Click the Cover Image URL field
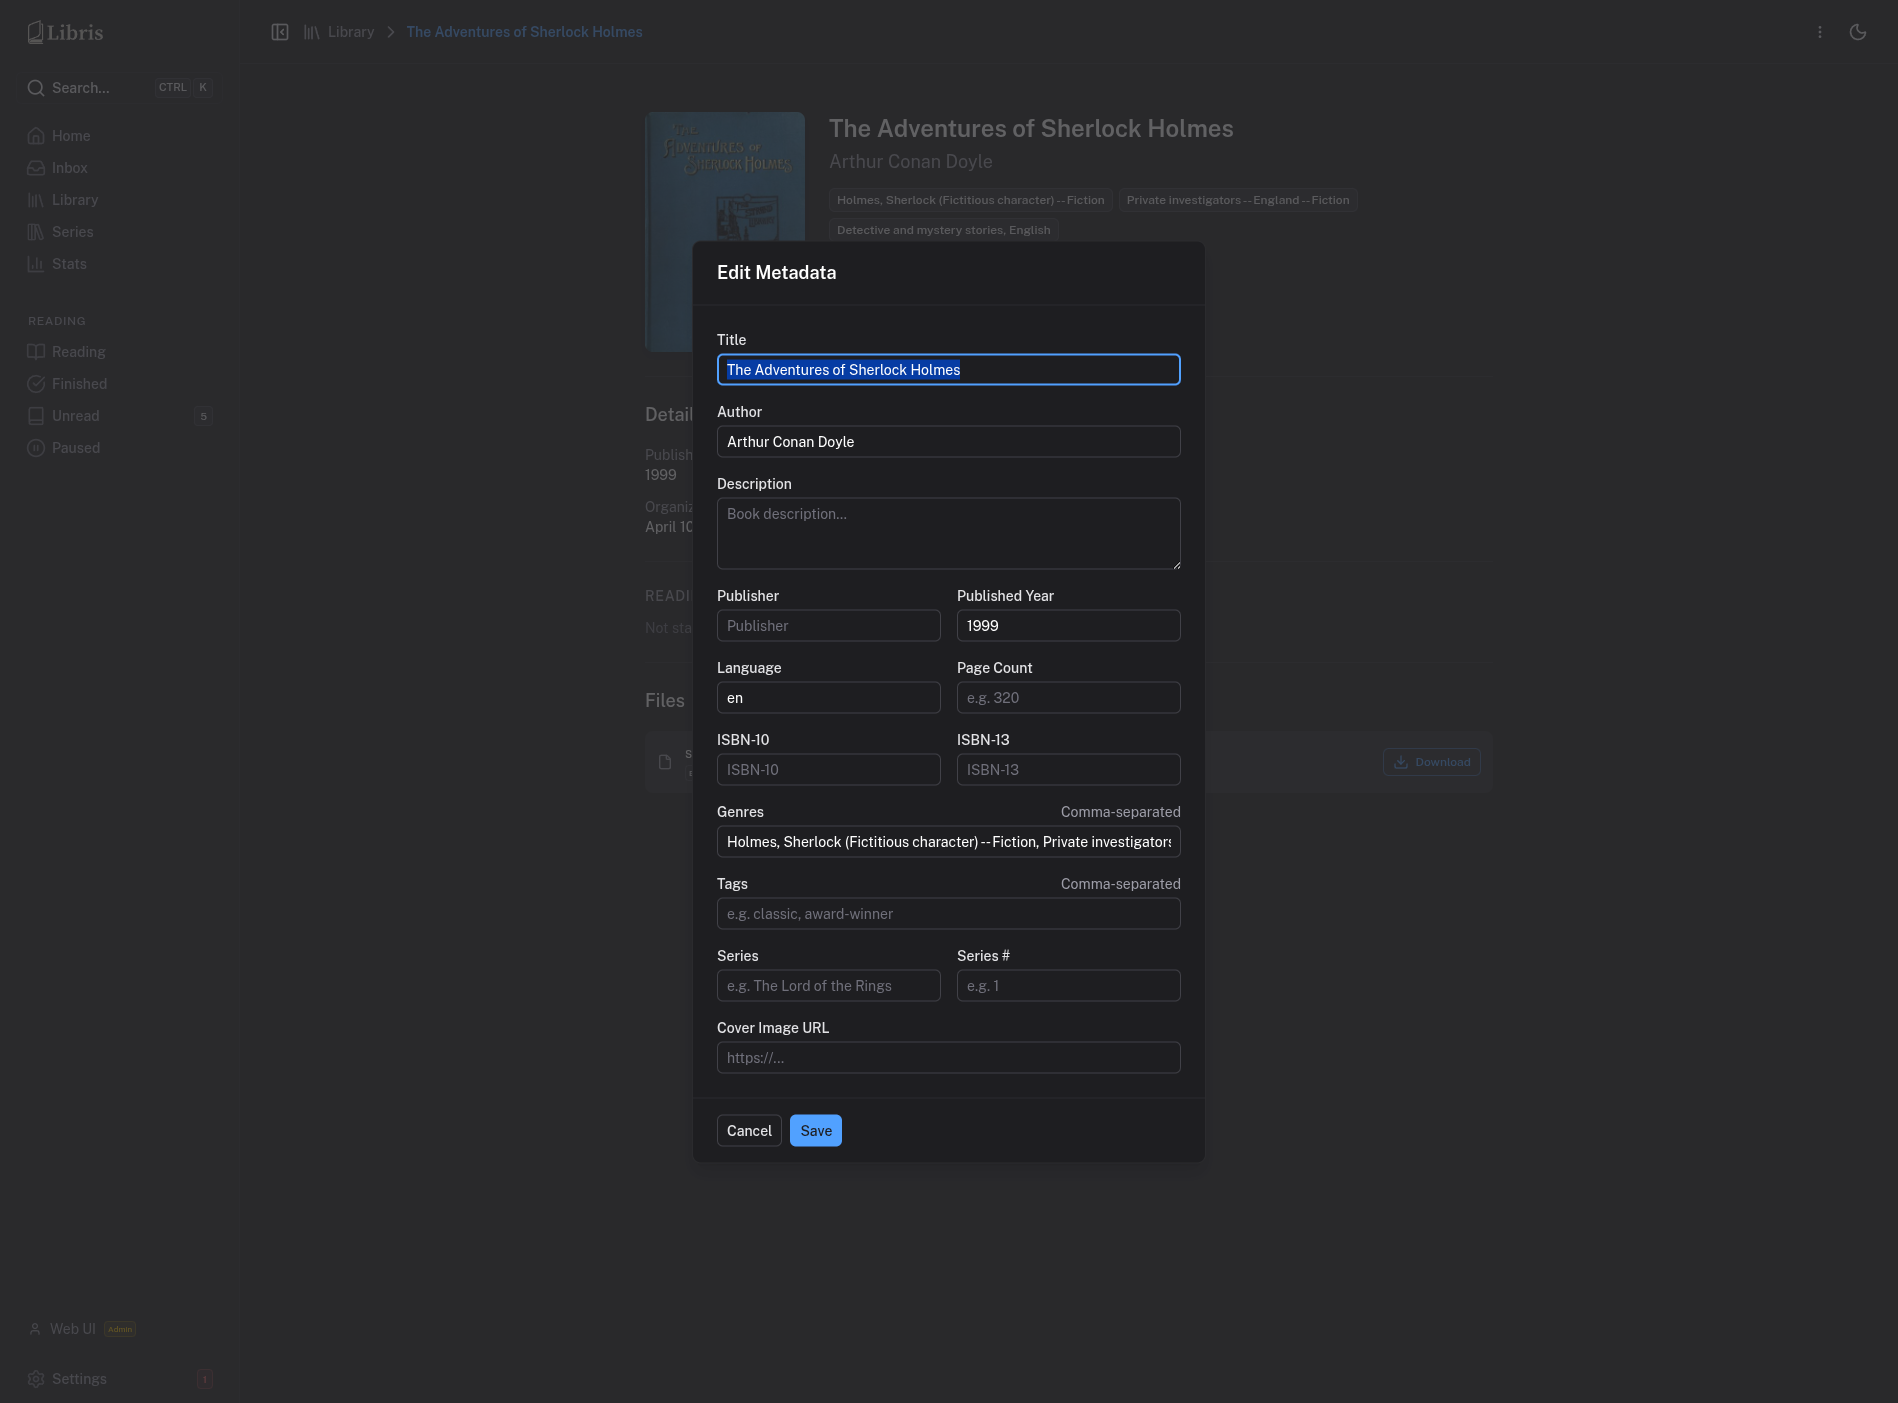This screenshot has width=1898, height=1403. 948,1058
